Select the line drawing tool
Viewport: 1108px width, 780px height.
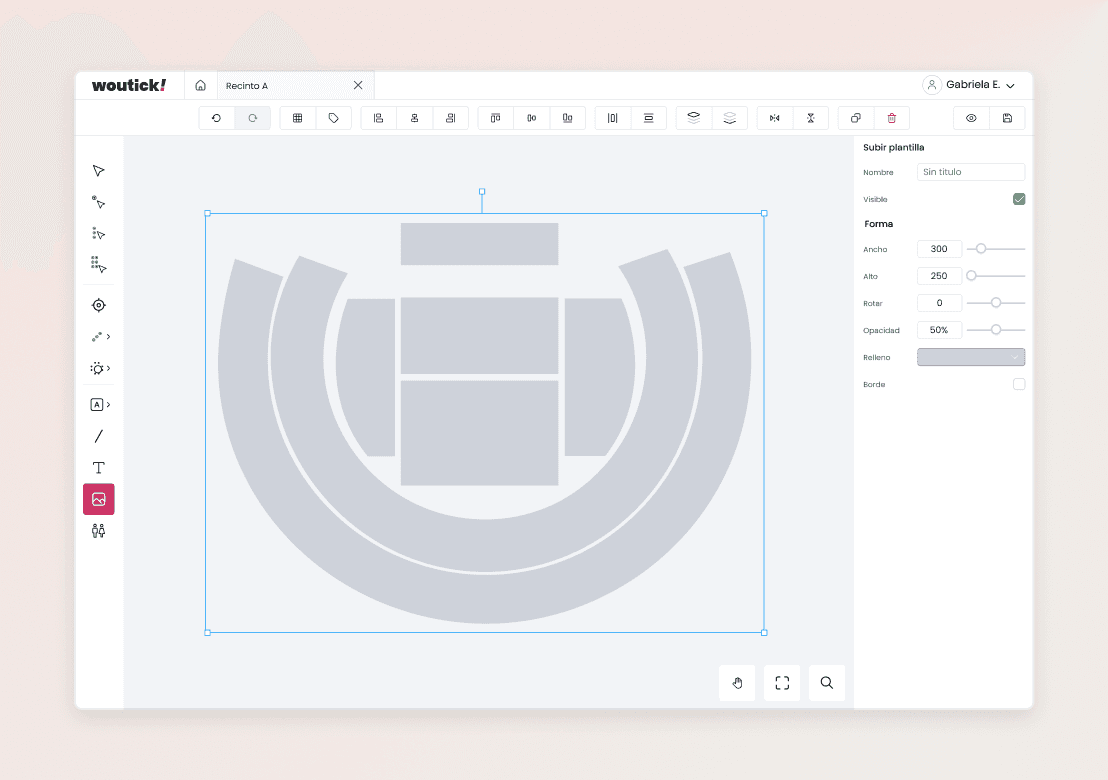click(x=98, y=437)
